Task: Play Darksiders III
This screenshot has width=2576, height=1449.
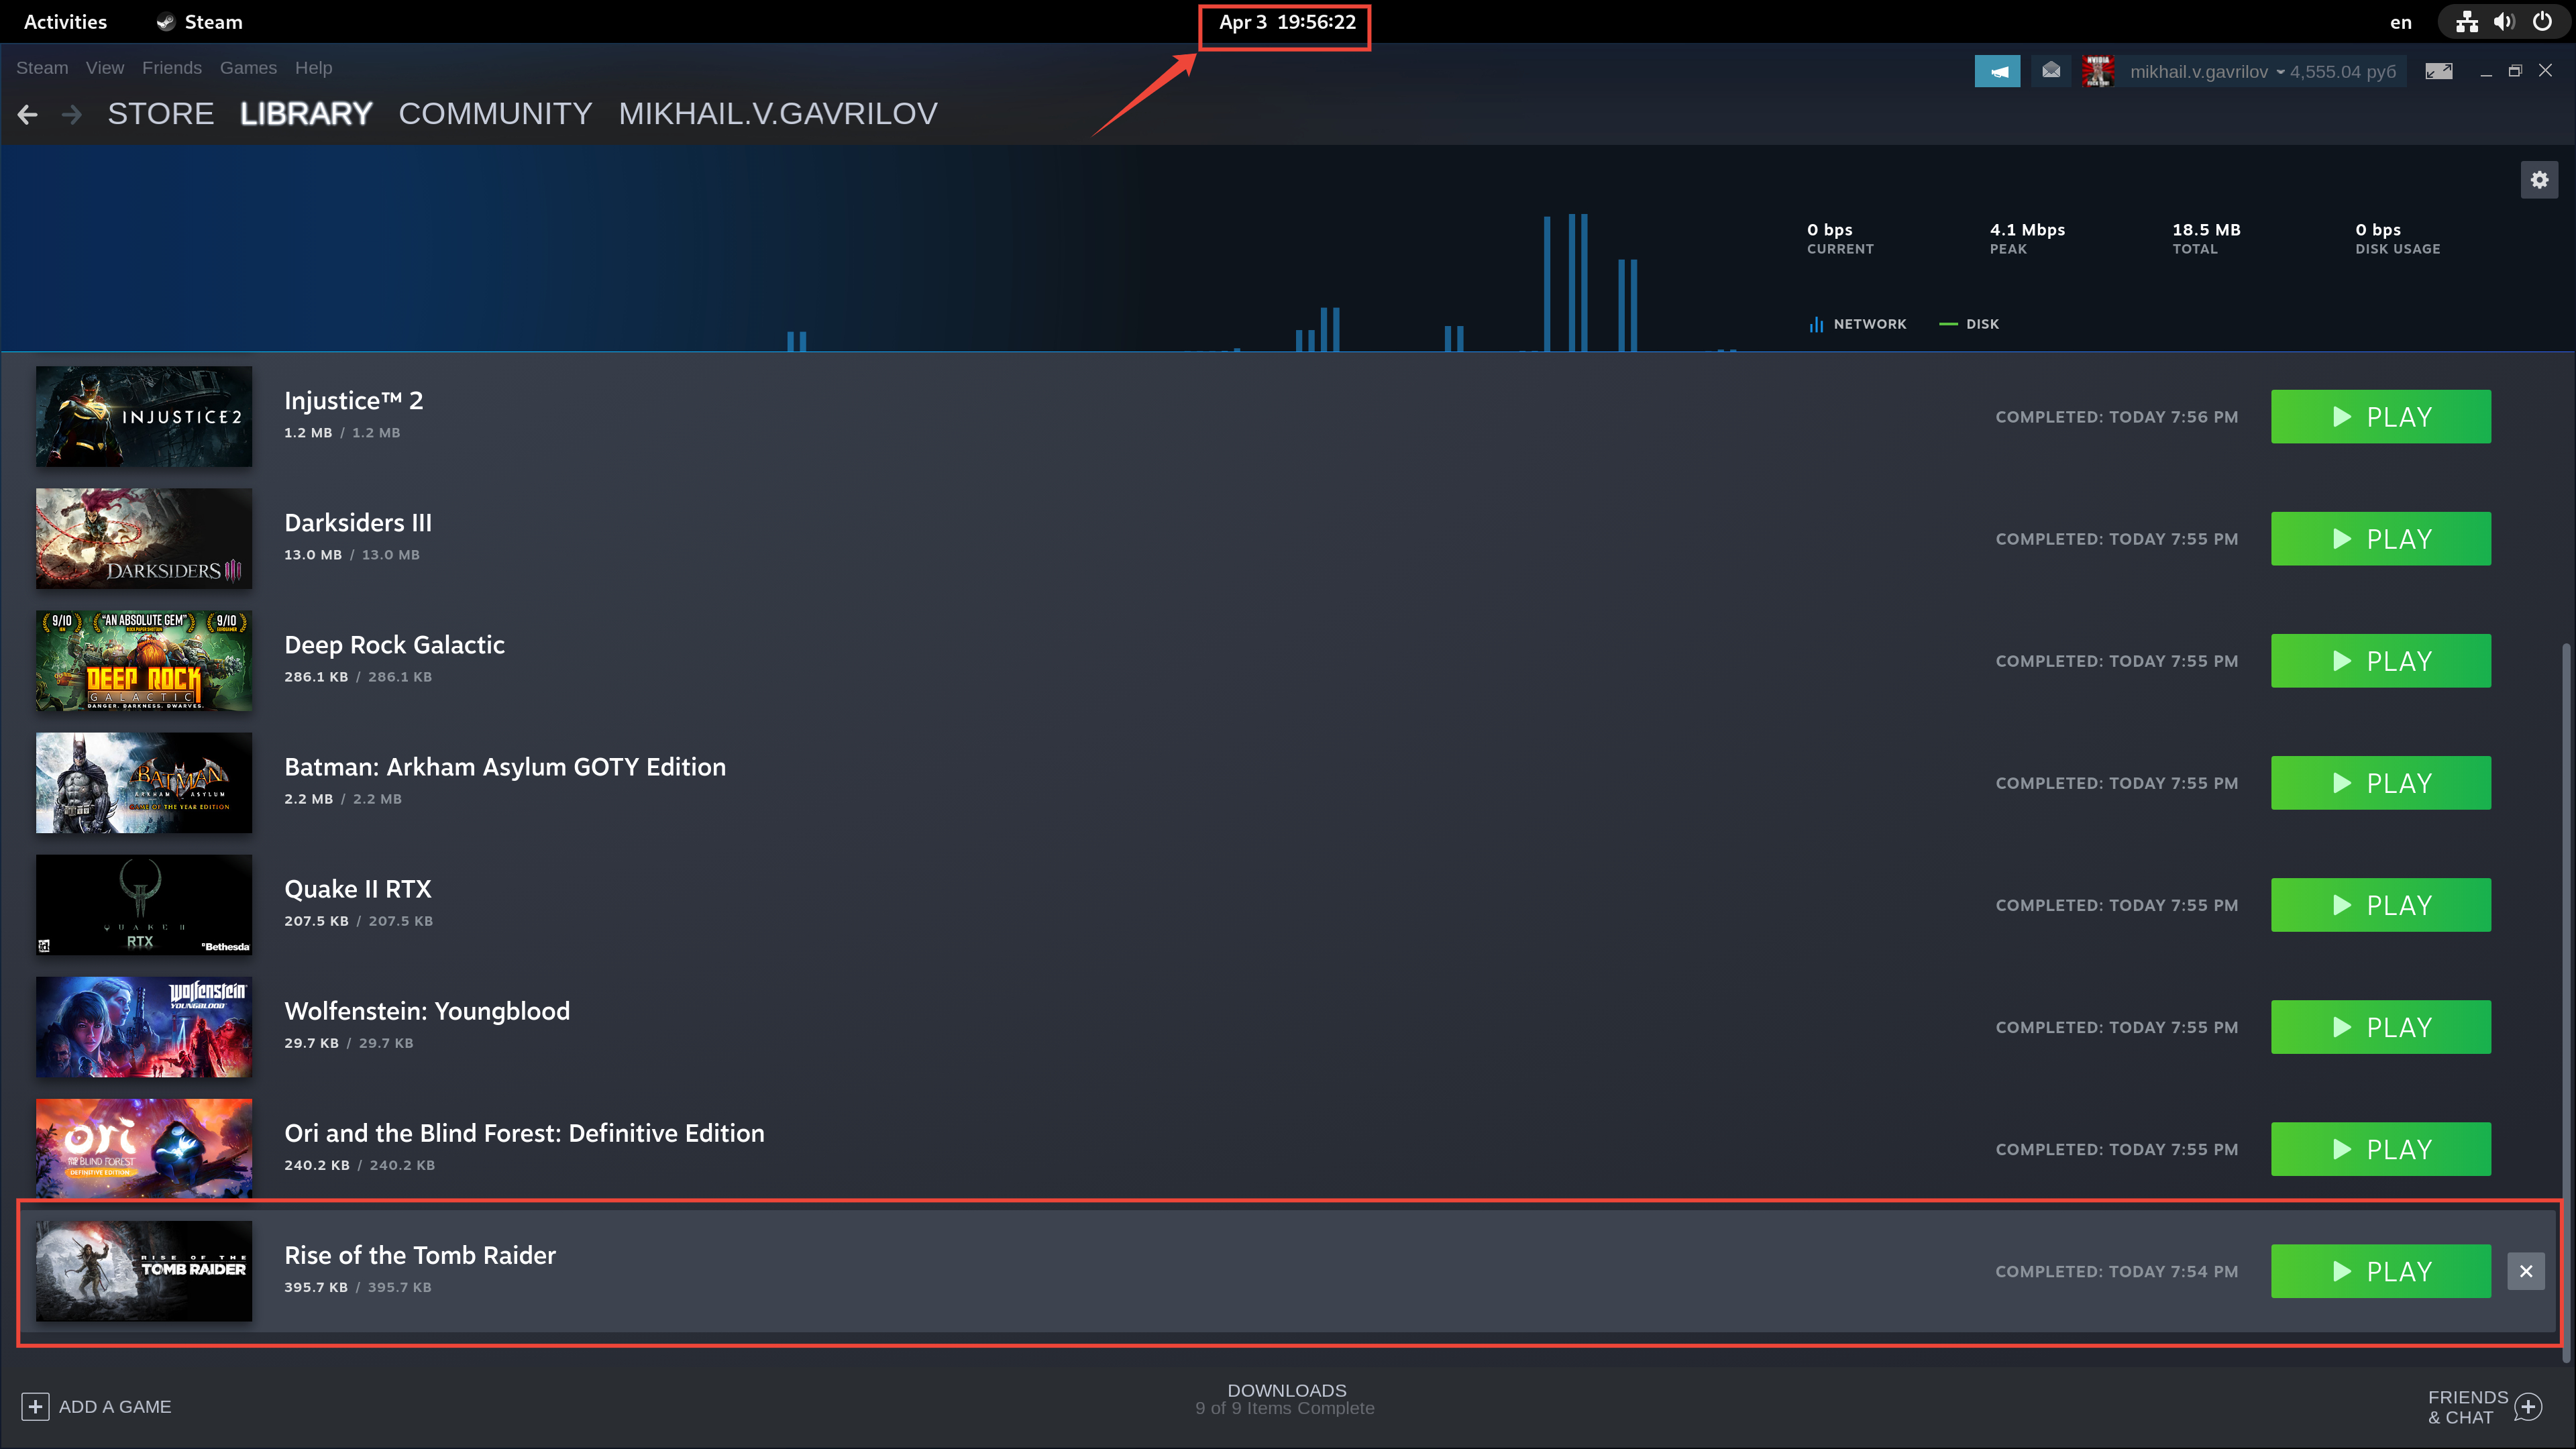Action: coord(2381,538)
